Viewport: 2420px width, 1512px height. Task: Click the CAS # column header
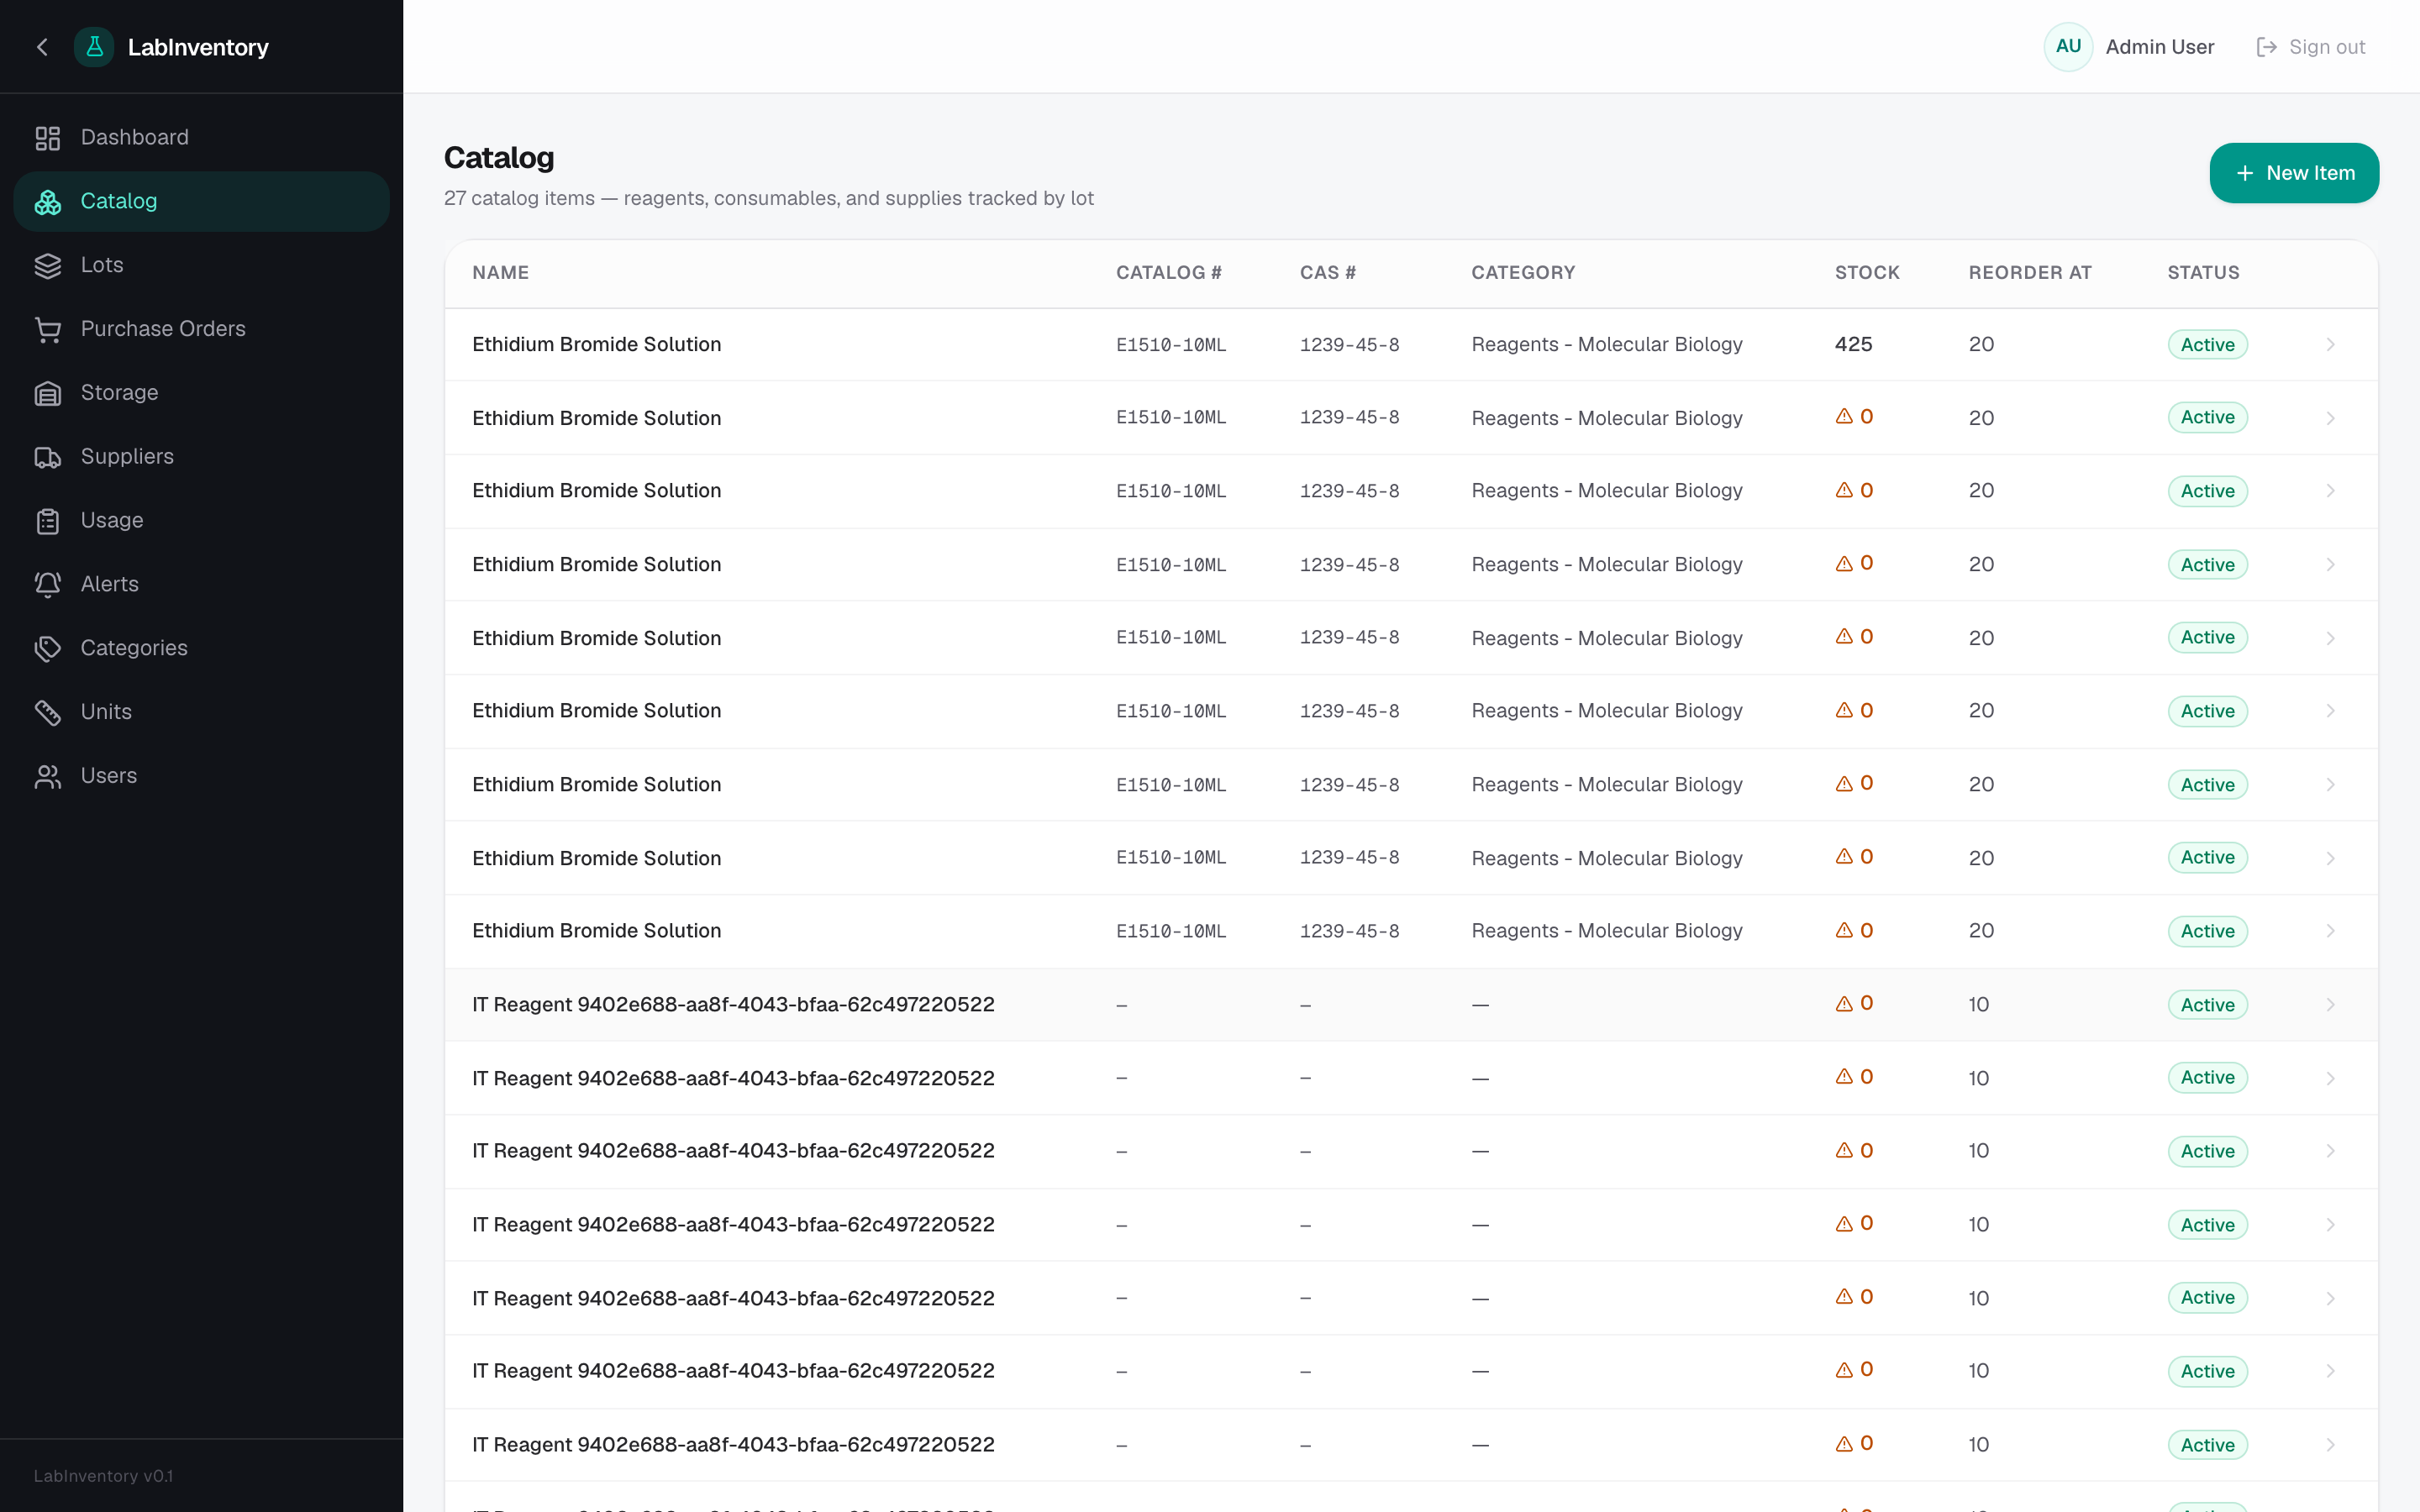[1327, 273]
